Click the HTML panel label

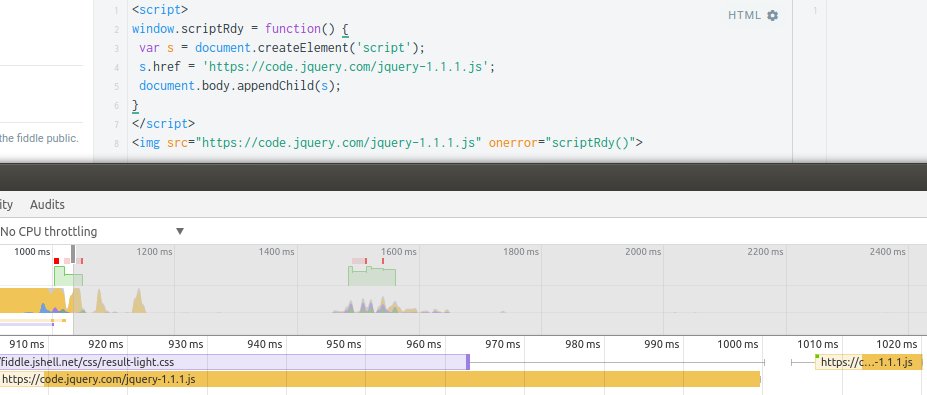(744, 15)
